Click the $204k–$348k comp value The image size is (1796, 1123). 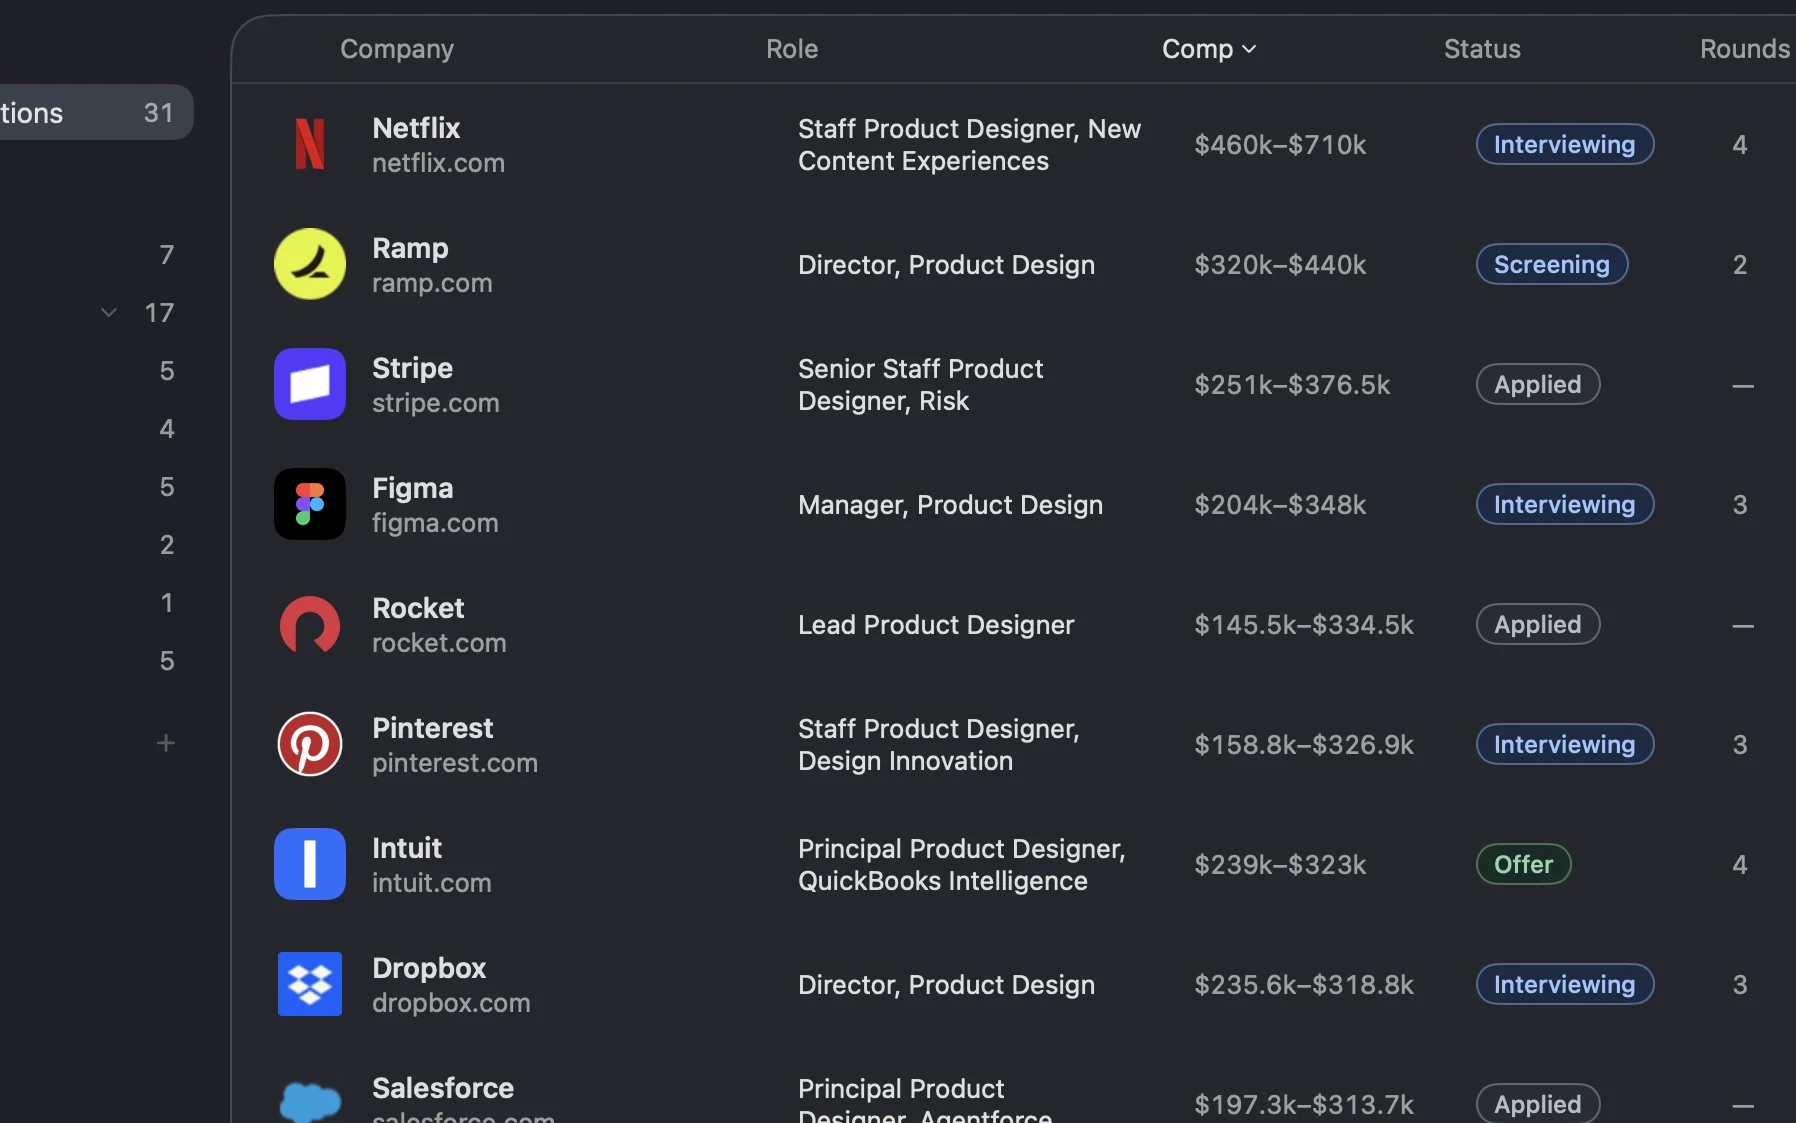1280,505
